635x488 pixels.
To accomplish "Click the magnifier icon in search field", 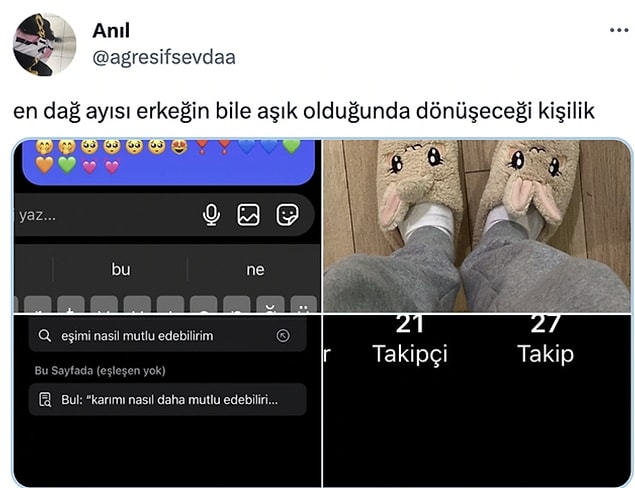I will pos(45,336).
